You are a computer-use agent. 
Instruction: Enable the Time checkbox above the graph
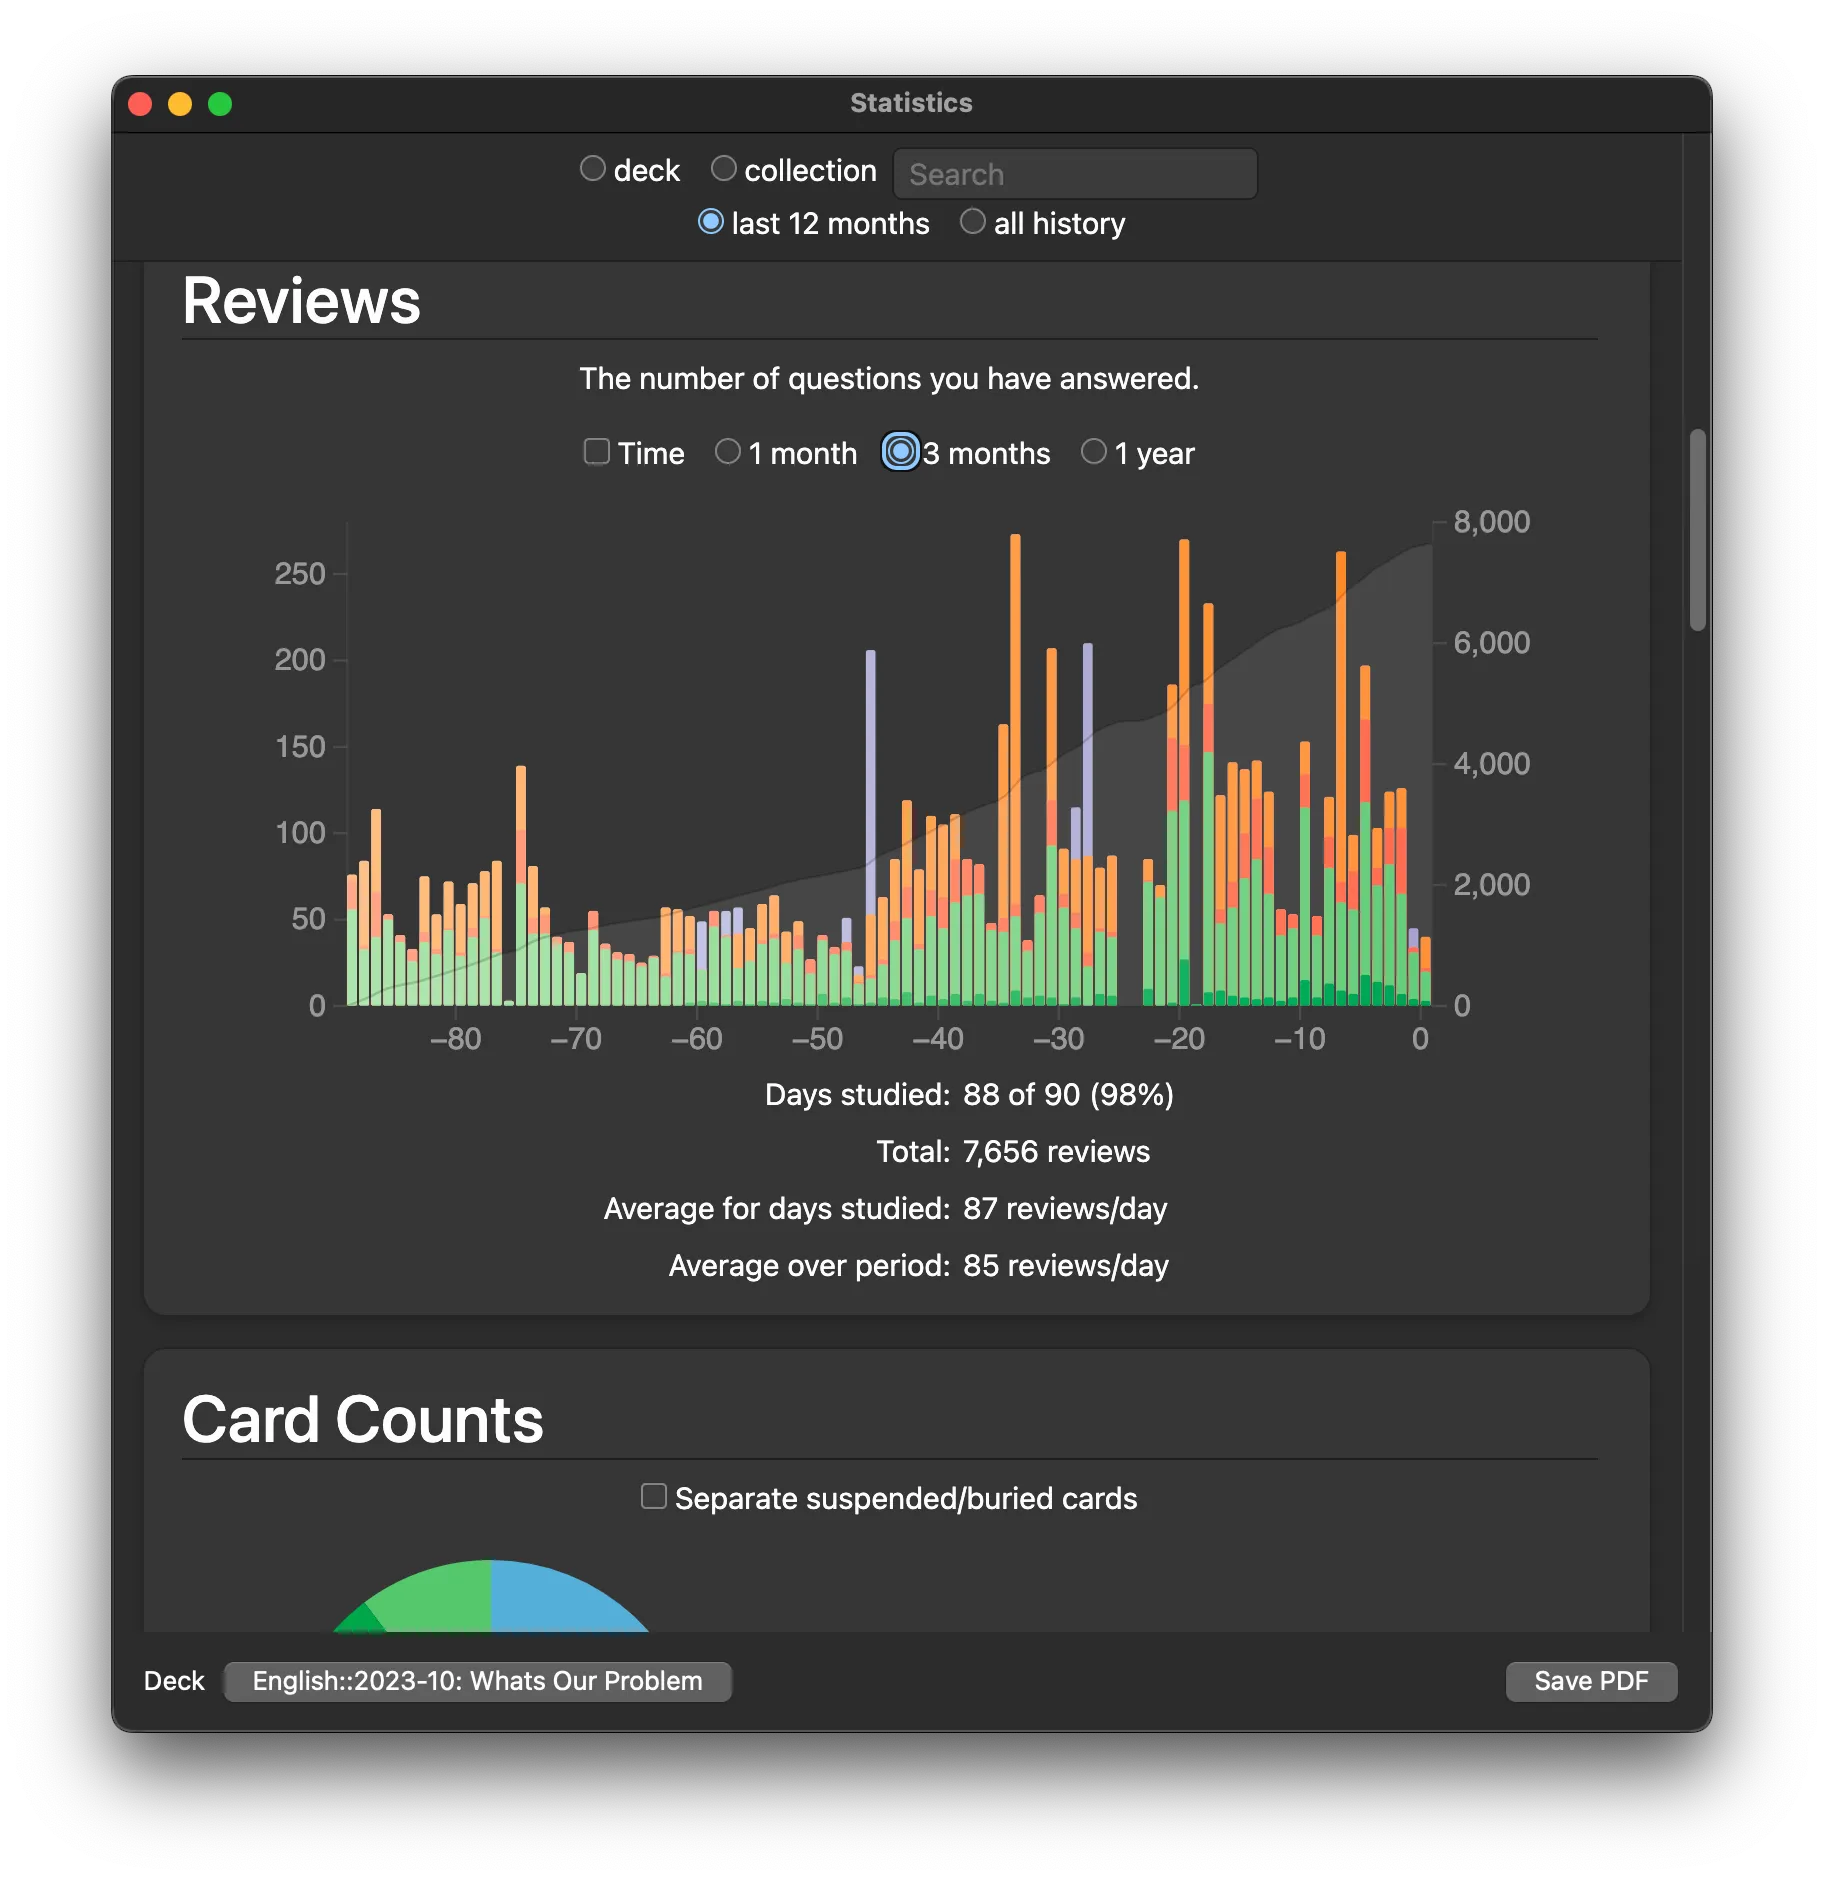click(x=597, y=452)
